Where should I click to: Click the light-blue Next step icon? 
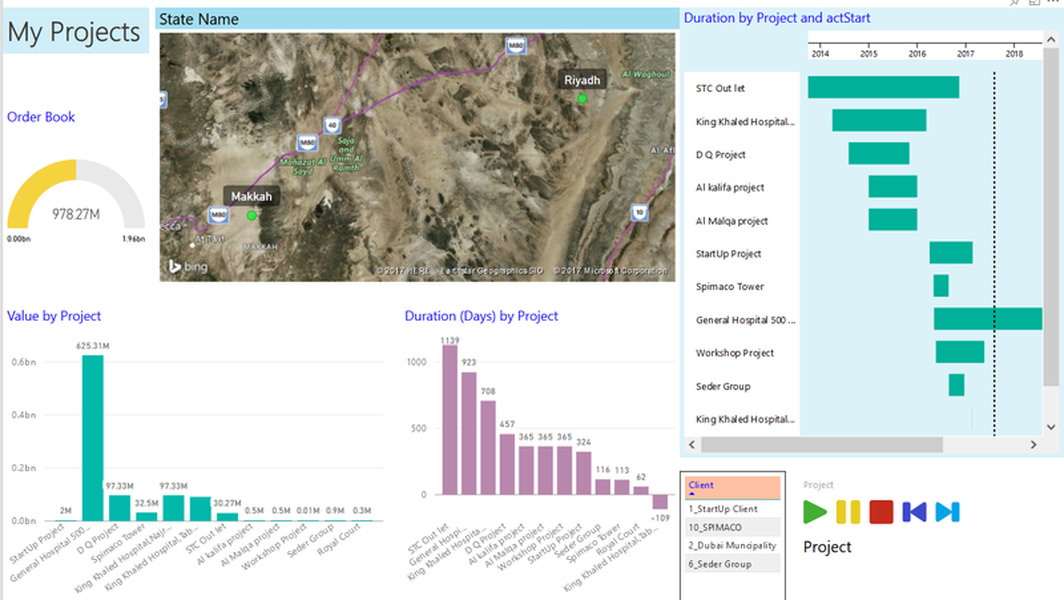point(947,512)
